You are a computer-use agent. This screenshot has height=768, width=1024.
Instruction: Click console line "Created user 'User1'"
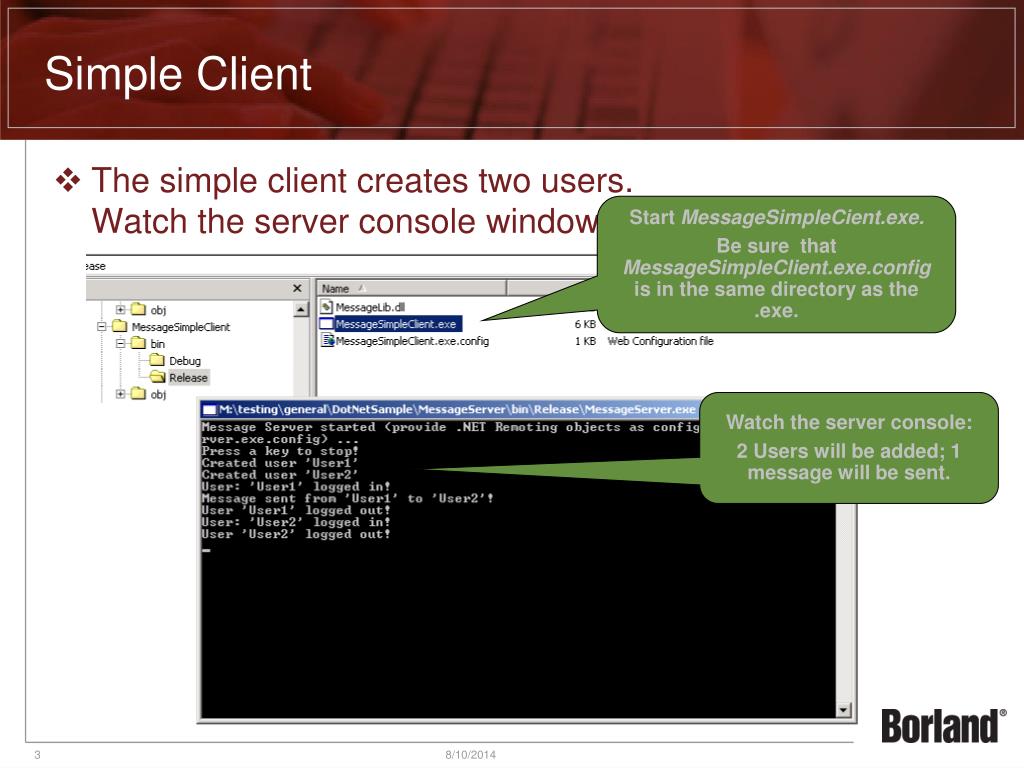coord(280,463)
